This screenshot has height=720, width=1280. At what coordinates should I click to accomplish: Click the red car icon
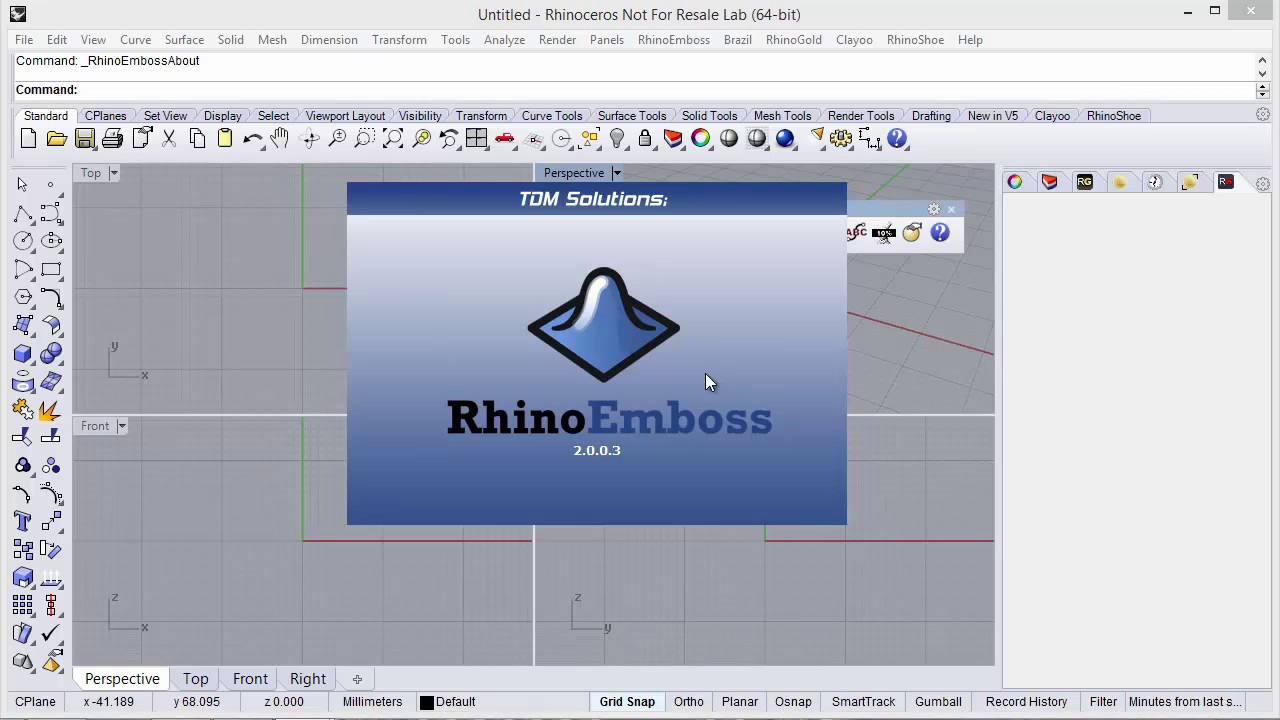pyautogui.click(x=505, y=139)
